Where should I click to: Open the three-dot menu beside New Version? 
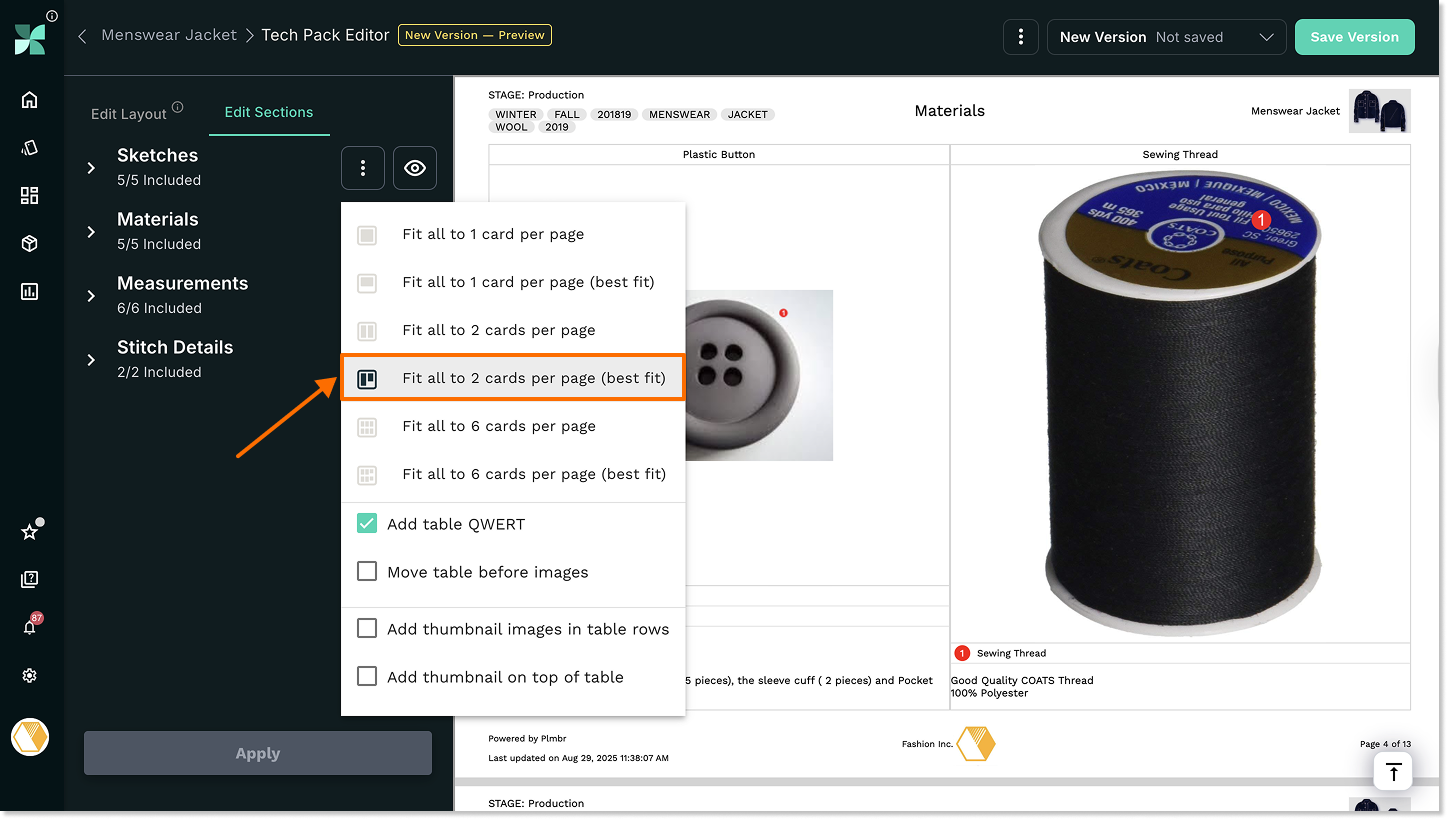[1020, 37]
